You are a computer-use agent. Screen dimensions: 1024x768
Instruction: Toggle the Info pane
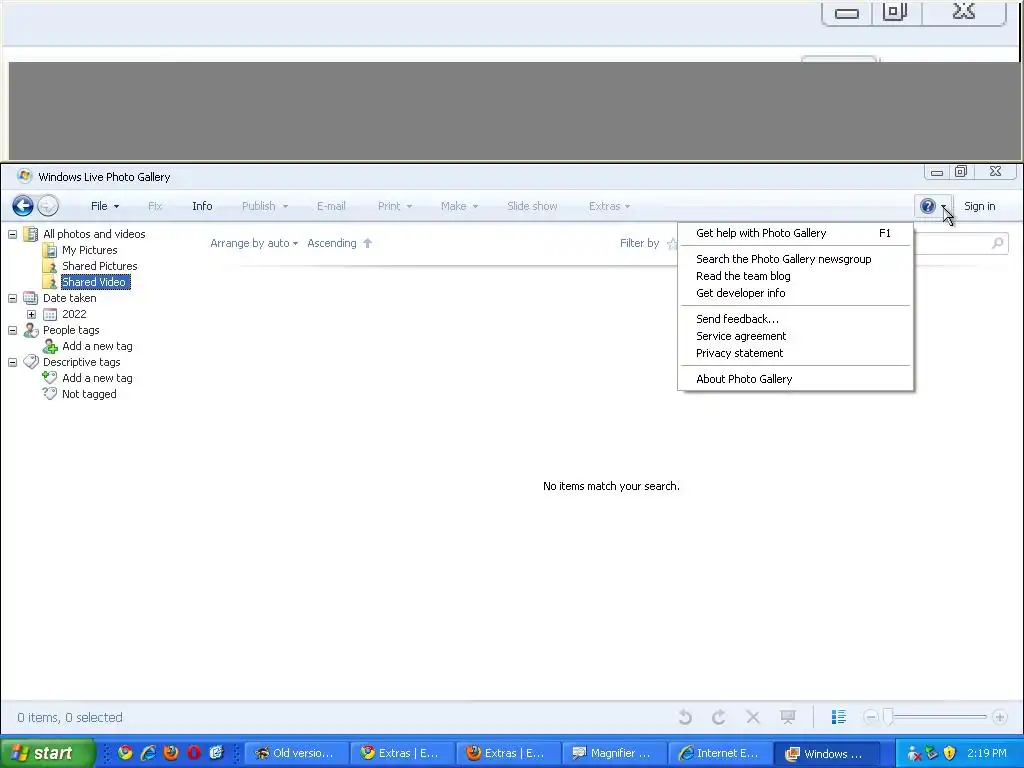pyautogui.click(x=202, y=206)
